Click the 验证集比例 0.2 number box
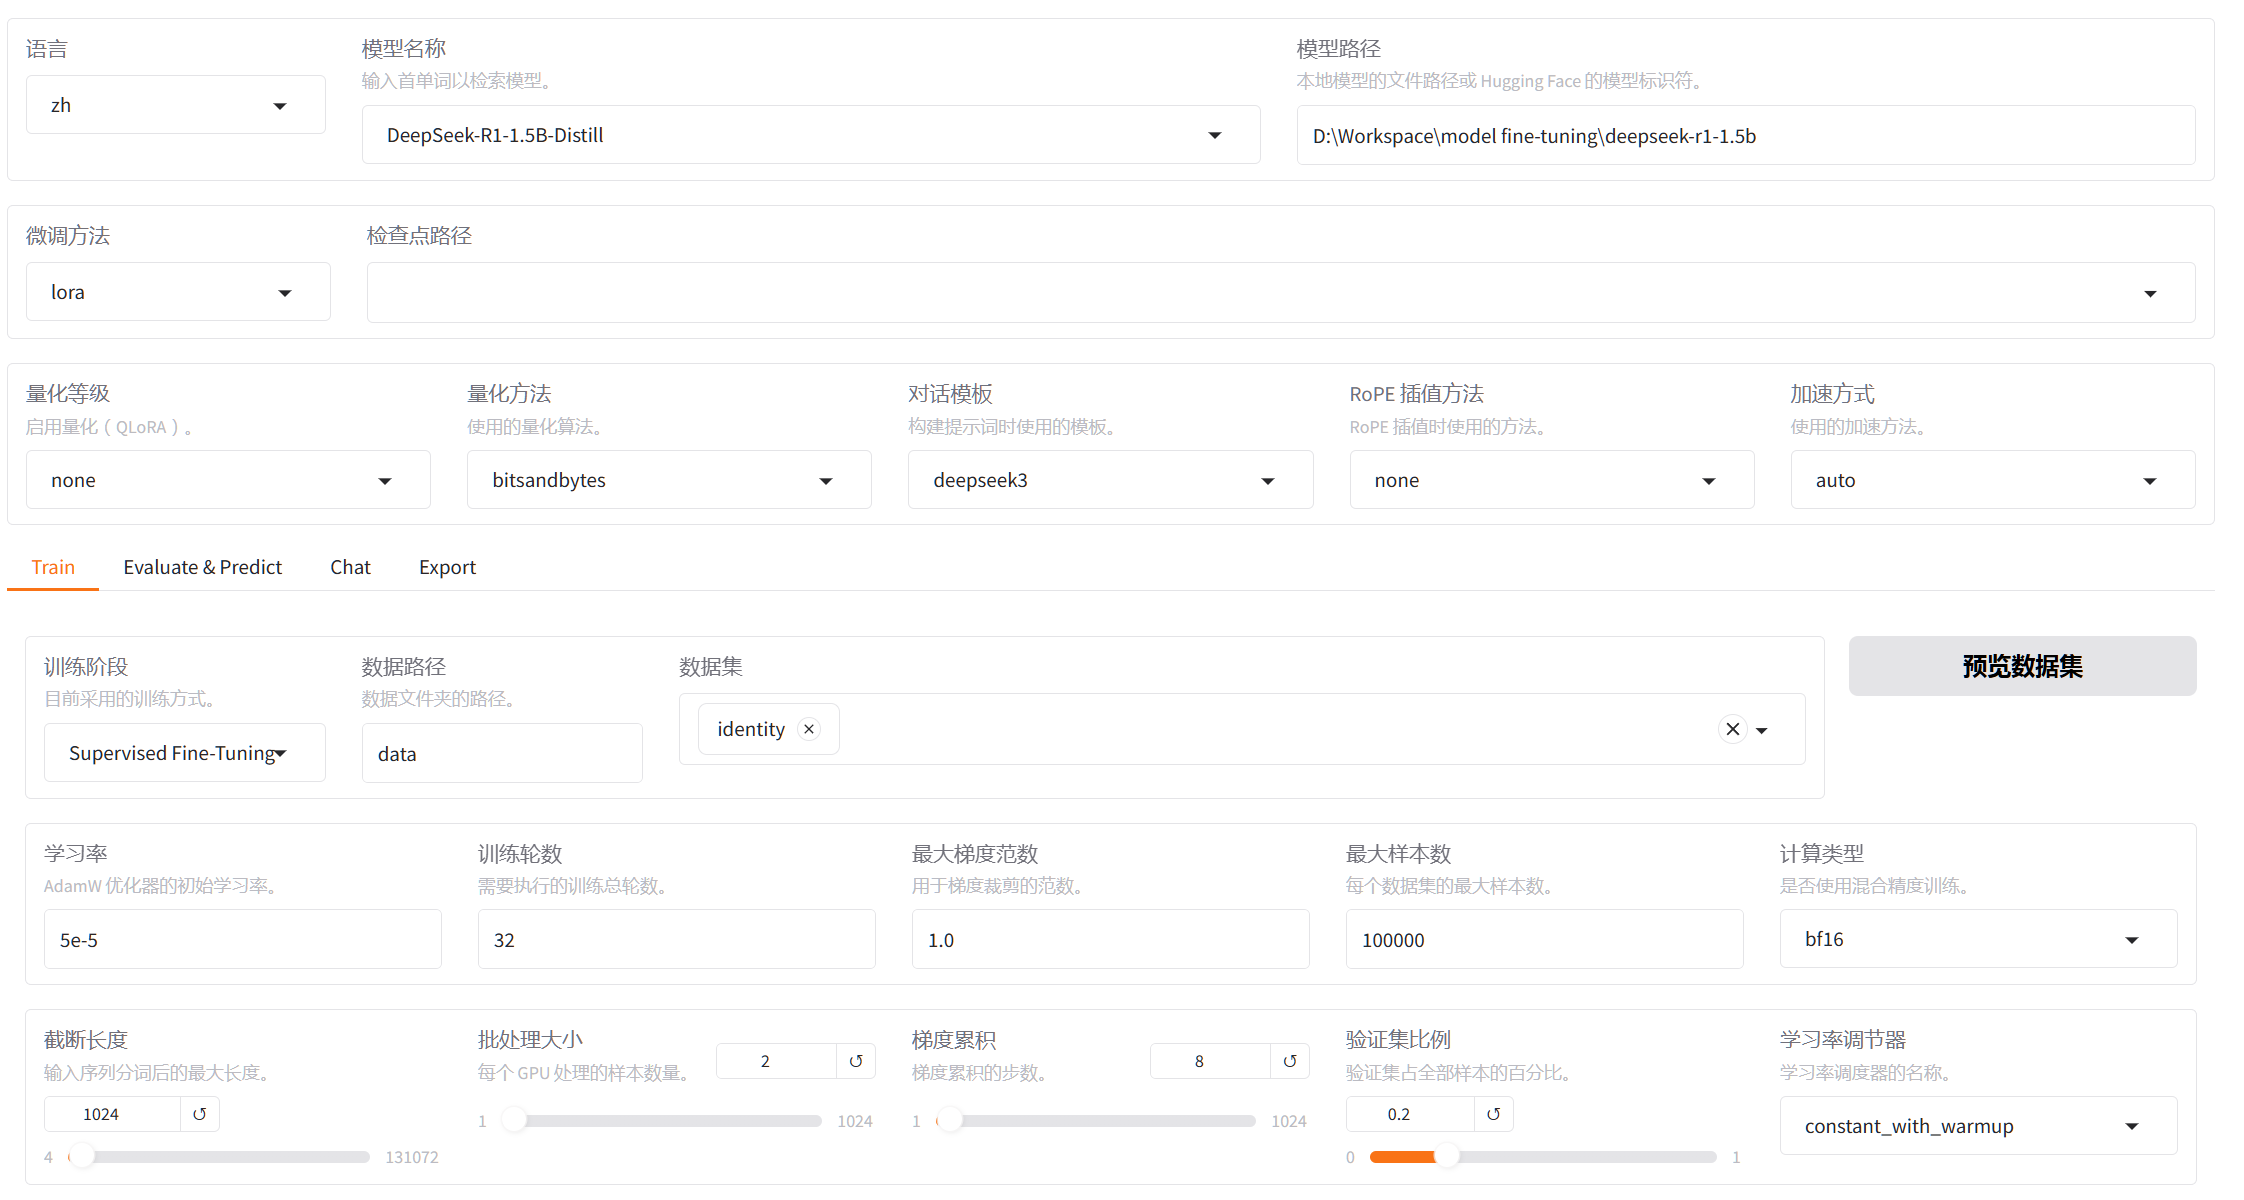This screenshot has height=1200, width=2244. (1410, 1114)
